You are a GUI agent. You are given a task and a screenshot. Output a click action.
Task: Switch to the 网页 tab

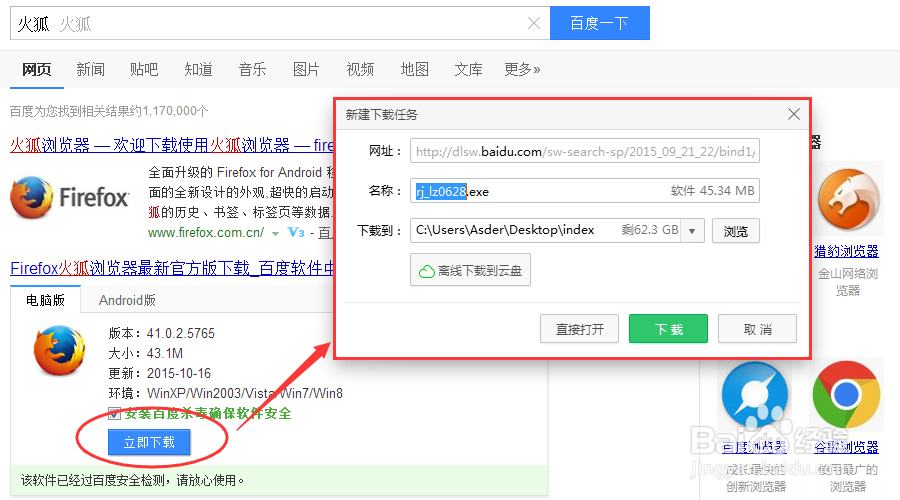coord(37,69)
